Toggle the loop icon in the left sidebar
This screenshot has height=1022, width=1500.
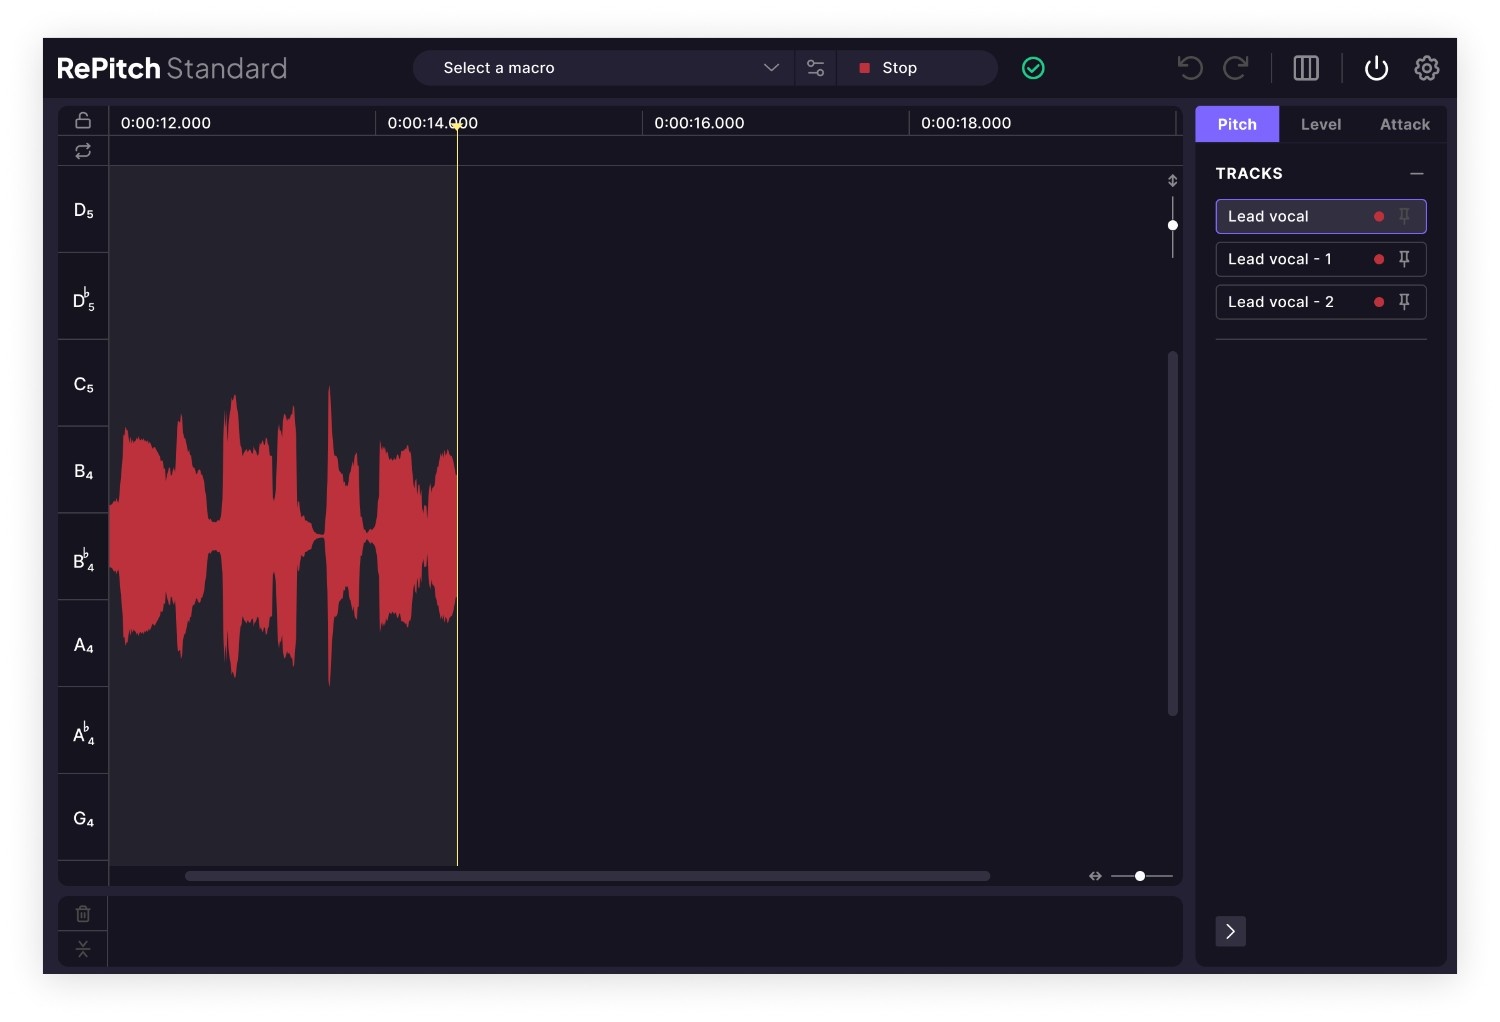pyautogui.click(x=82, y=151)
